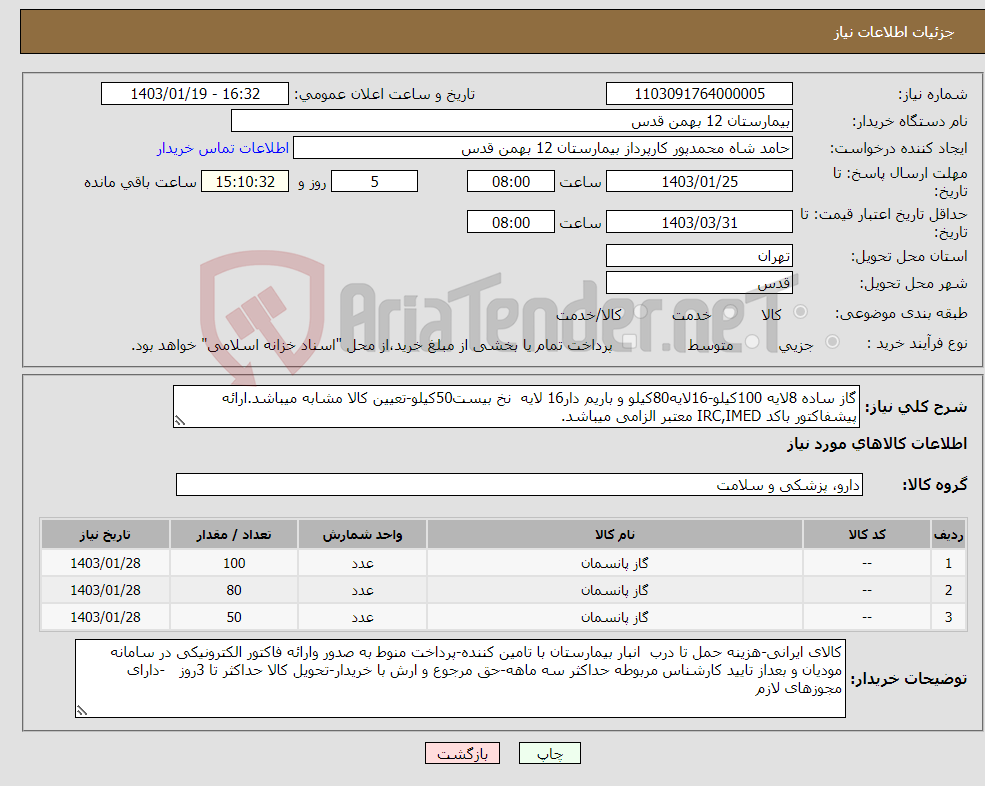Click the unit عدد in row 2

[x=362, y=591]
